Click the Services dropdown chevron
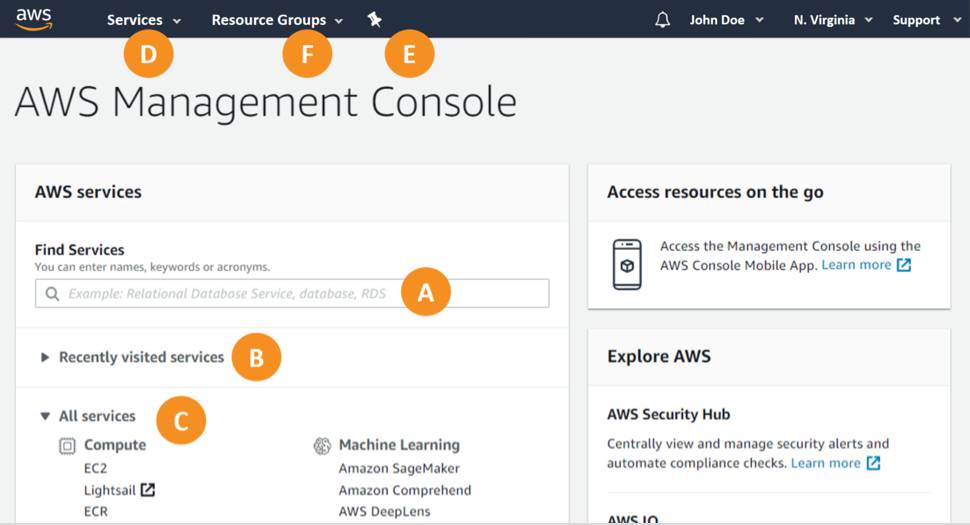The width and height of the screenshot is (970, 525). coord(177,21)
